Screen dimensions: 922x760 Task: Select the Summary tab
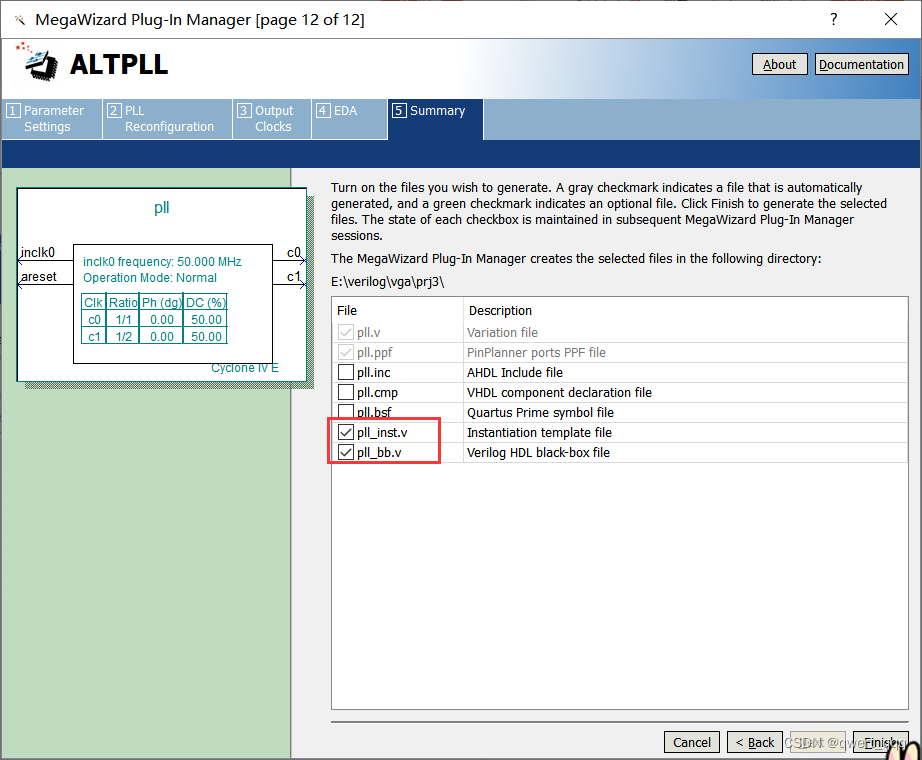coord(436,119)
